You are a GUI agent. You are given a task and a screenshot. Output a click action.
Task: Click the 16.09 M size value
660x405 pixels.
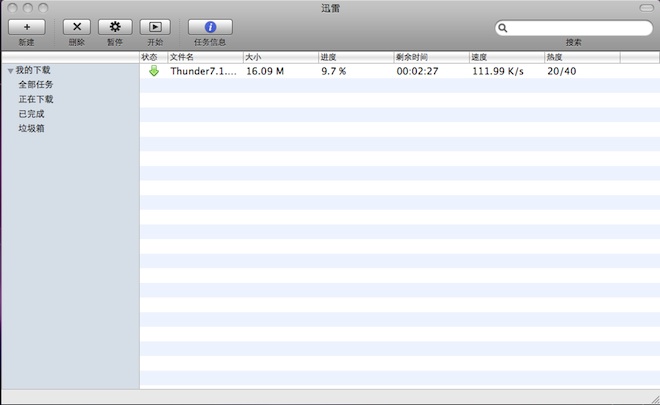pos(265,71)
